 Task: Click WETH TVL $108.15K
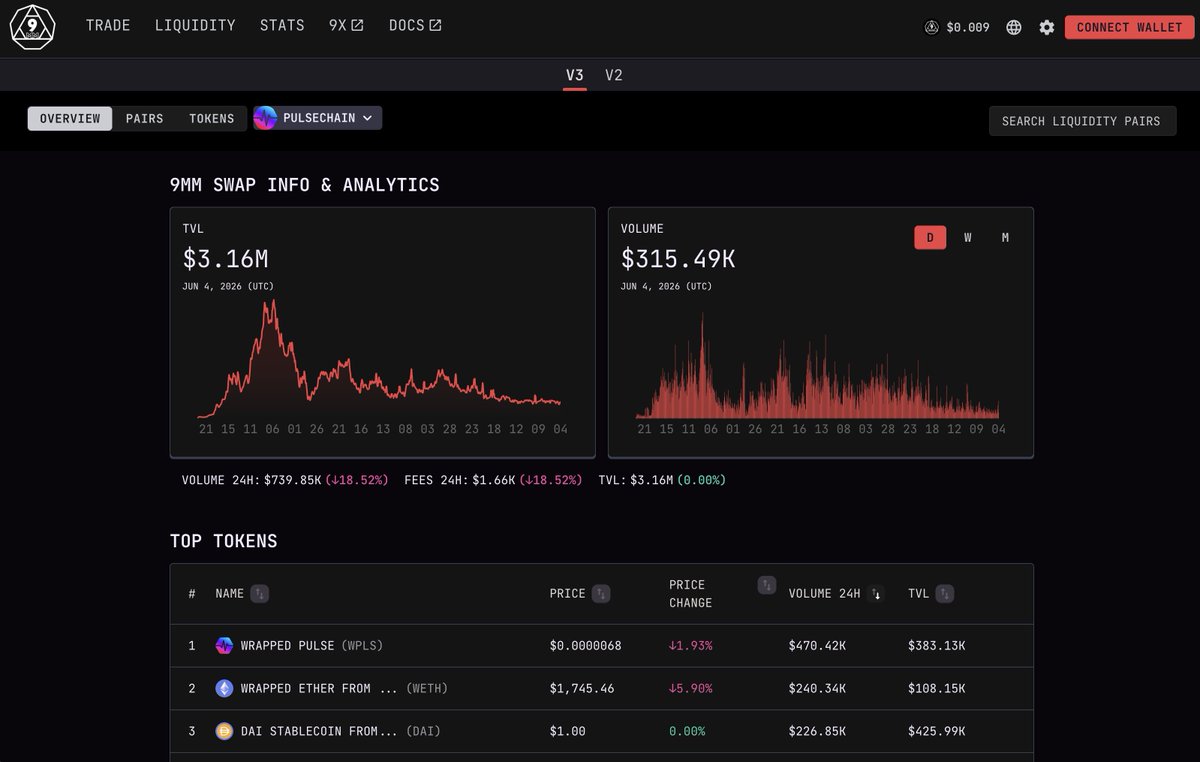point(937,688)
